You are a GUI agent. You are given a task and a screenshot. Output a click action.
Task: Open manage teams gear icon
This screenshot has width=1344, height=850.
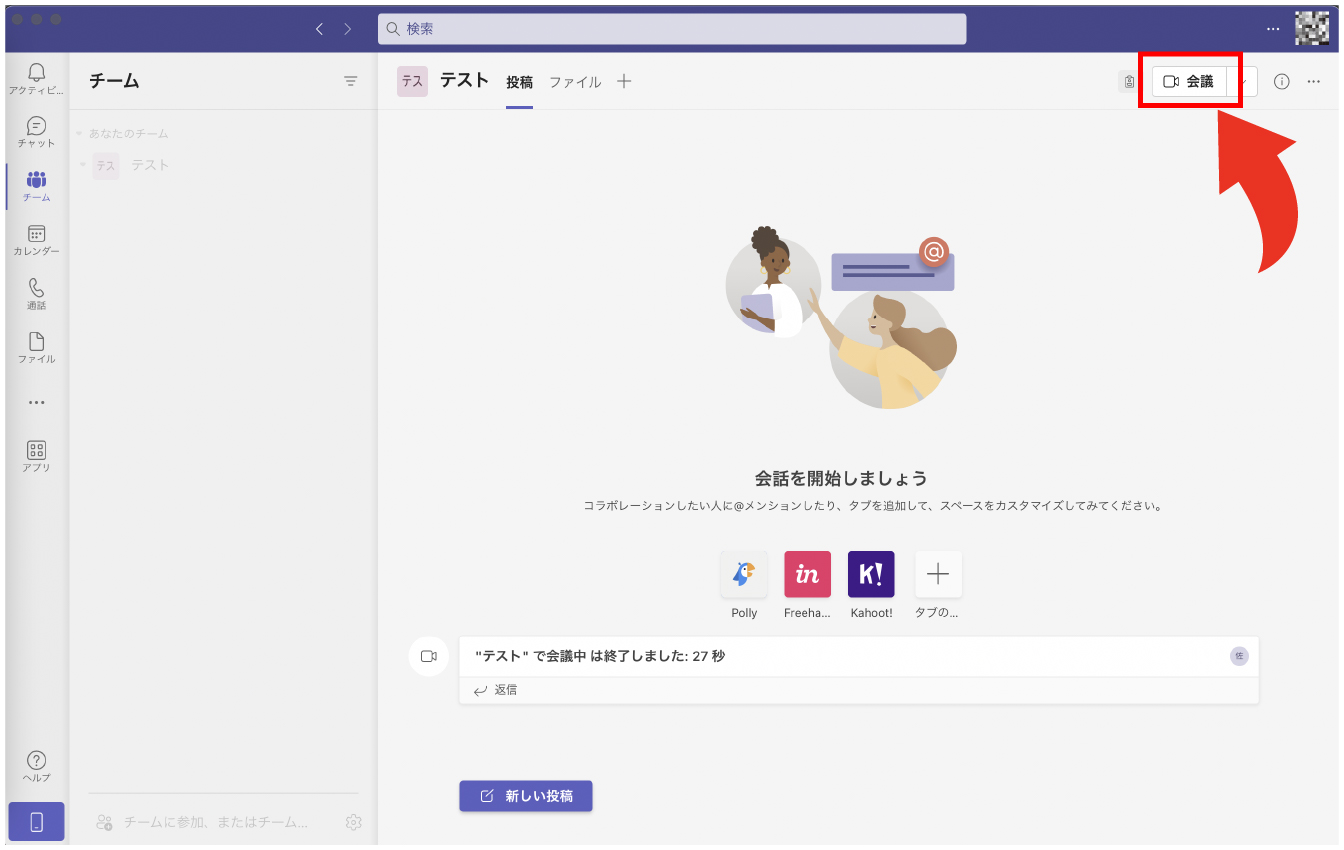[x=353, y=822]
